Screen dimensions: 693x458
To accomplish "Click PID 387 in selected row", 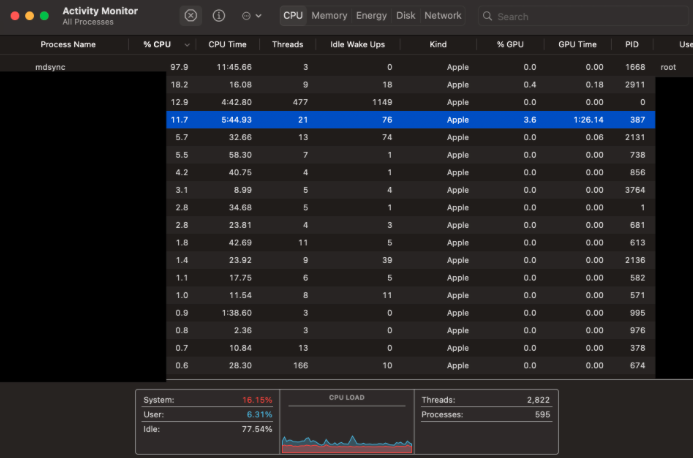I will [x=637, y=120].
